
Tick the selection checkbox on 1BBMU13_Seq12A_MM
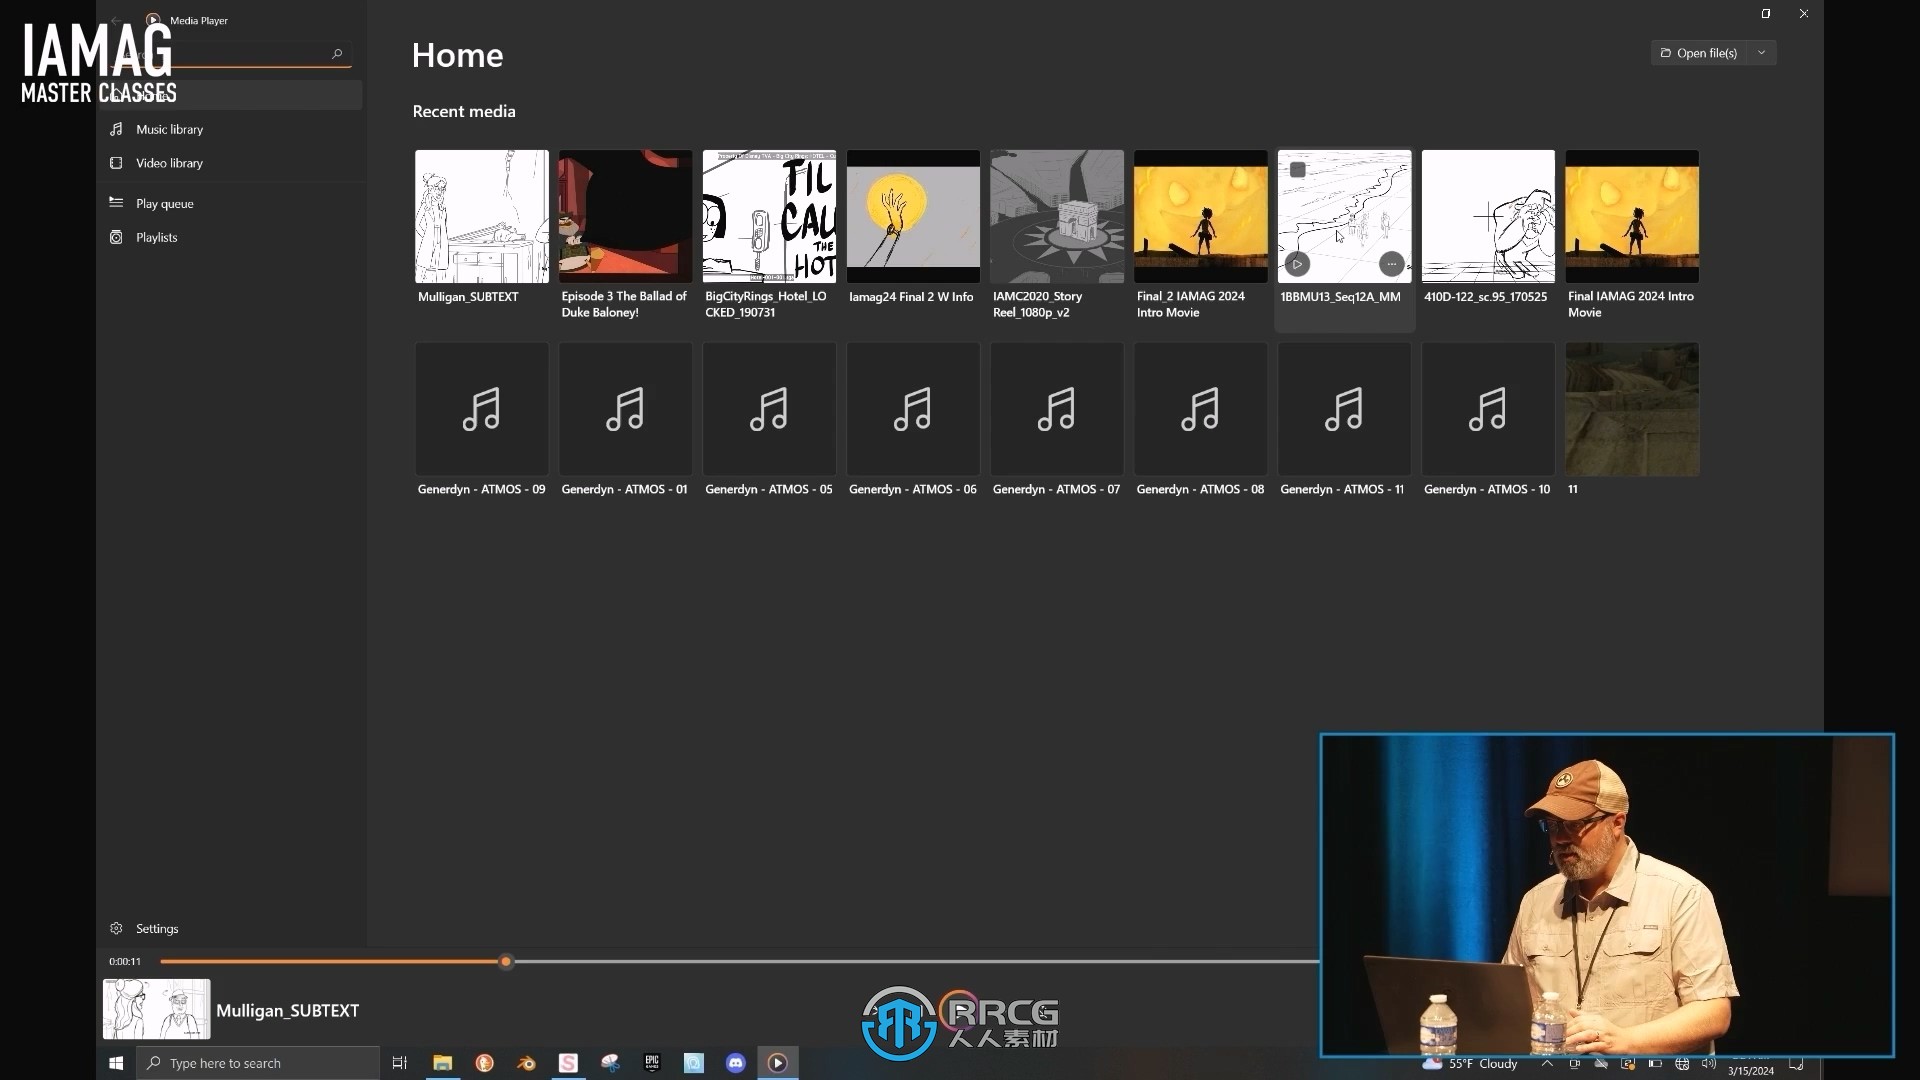coord(1298,170)
